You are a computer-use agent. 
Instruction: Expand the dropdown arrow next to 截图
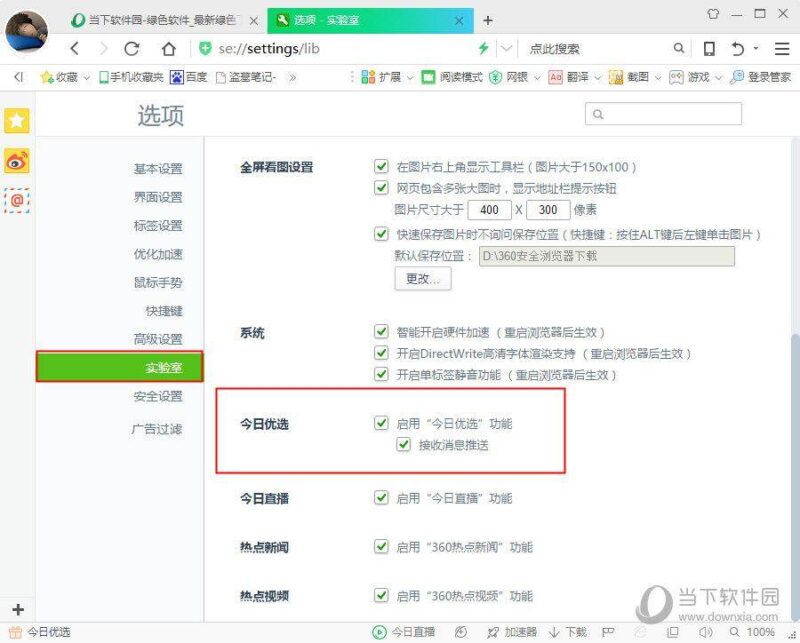(x=658, y=76)
